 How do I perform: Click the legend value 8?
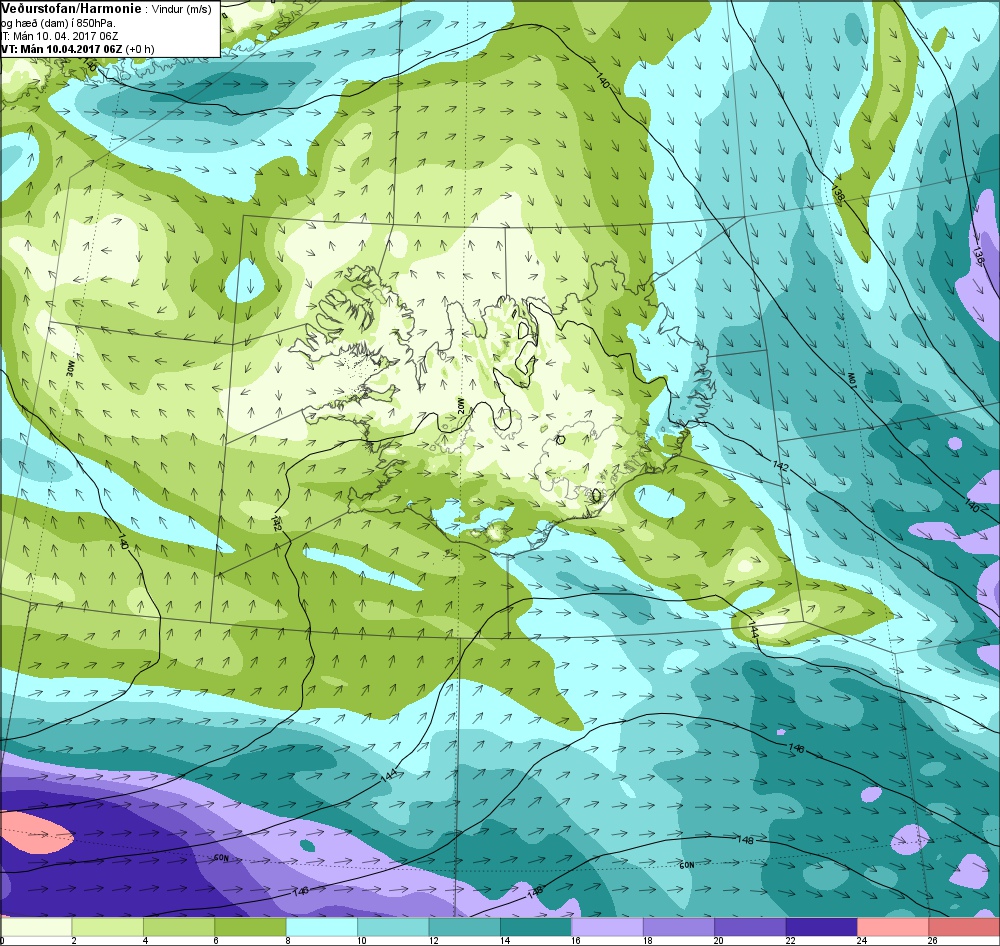[x=288, y=941]
